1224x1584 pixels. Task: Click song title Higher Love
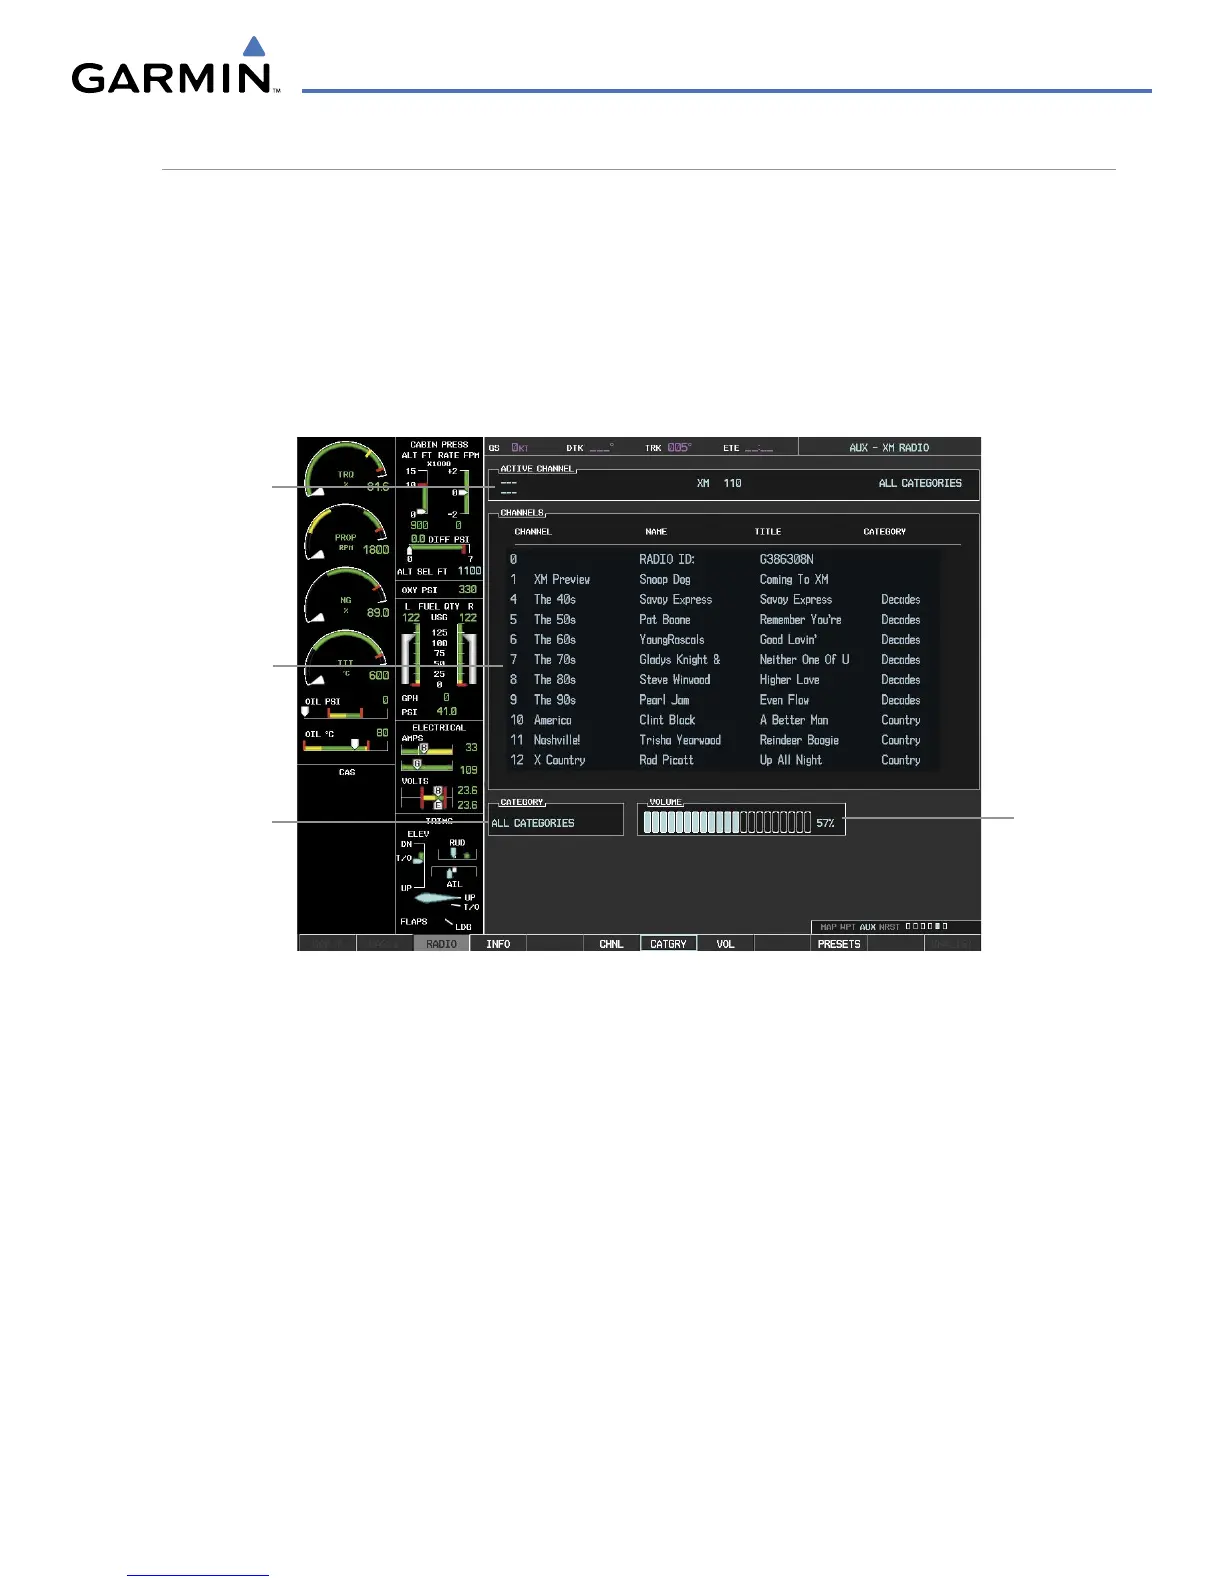(x=789, y=680)
